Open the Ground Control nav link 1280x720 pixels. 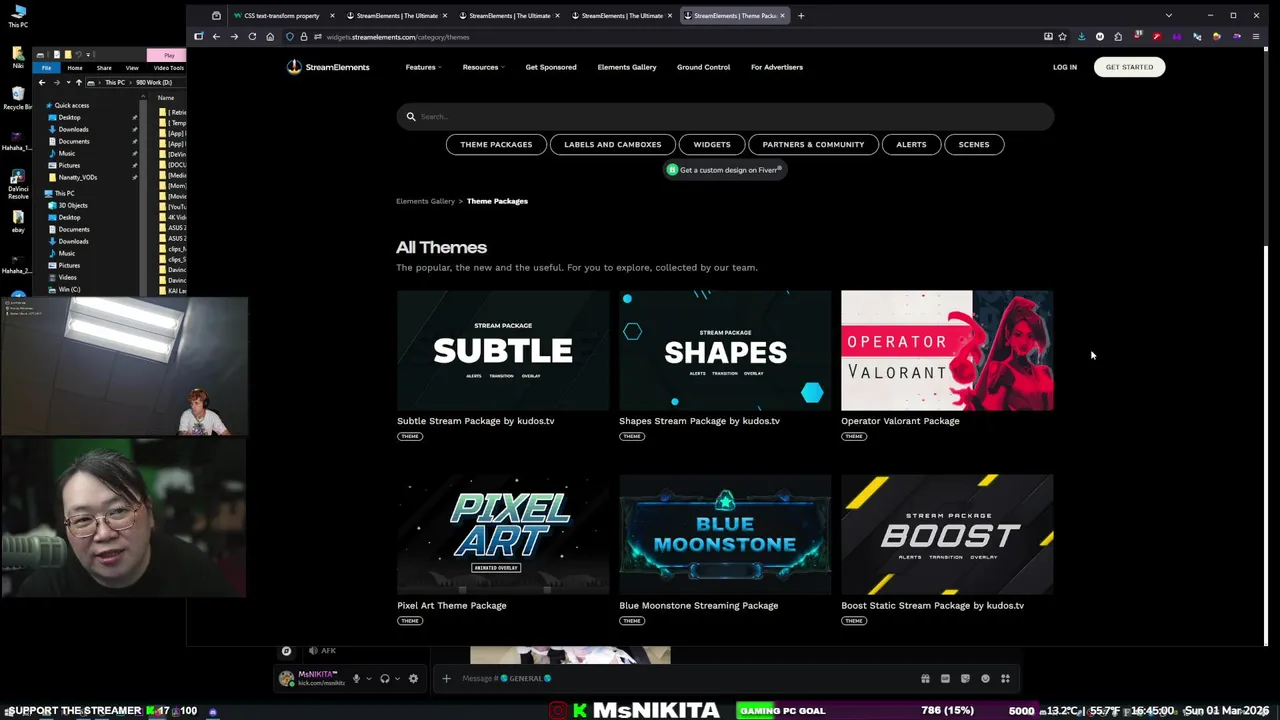[703, 67]
